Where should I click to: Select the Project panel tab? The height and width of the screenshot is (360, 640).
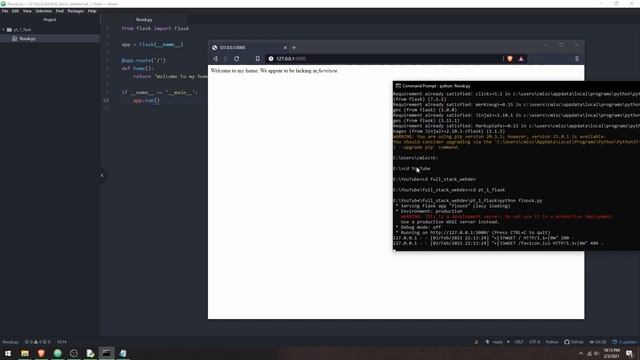50,20
